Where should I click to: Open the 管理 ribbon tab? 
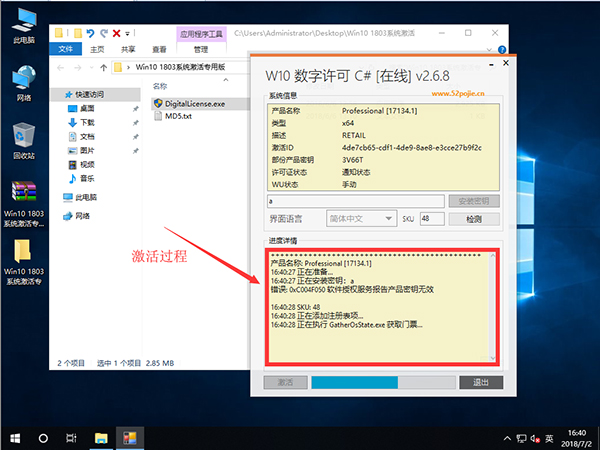201,49
